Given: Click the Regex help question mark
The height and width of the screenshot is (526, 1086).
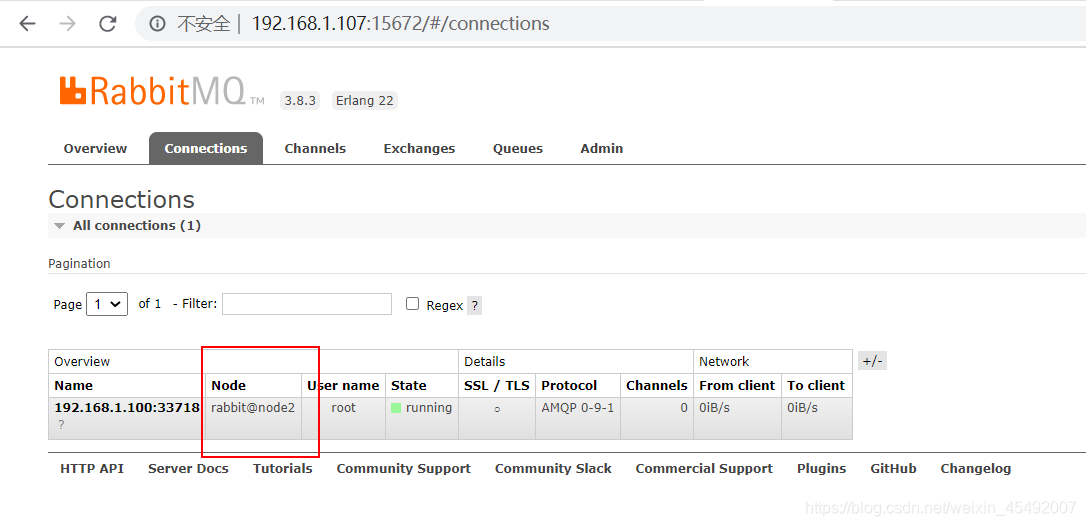Looking at the screenshot, I should point(474,305).
